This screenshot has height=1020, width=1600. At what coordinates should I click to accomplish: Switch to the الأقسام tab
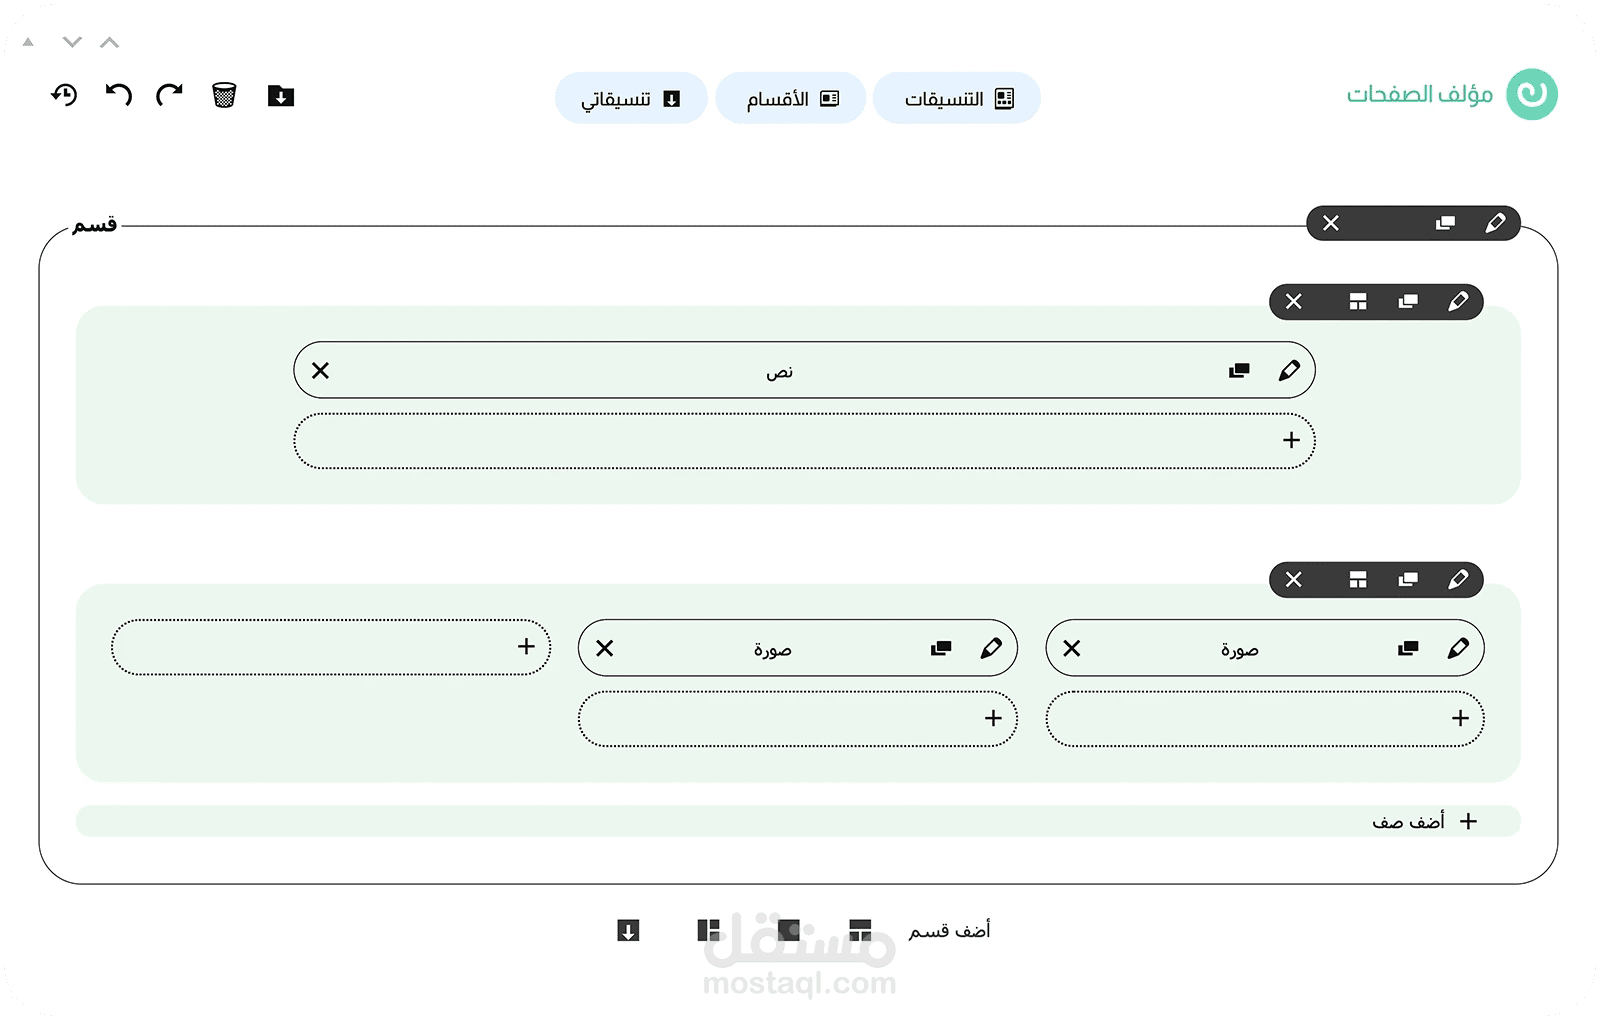(x=791, y=98)
